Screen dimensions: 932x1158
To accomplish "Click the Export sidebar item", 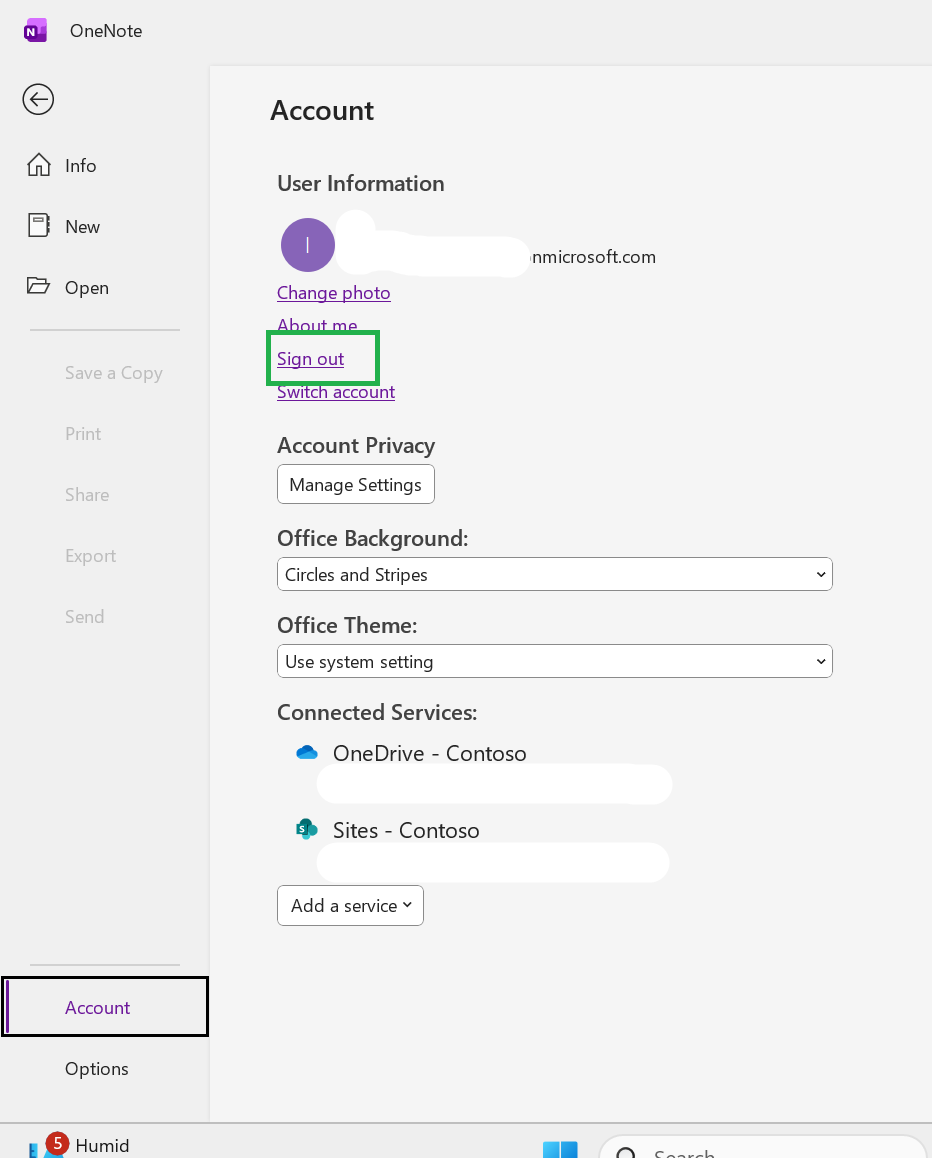I will coord(90,555).
